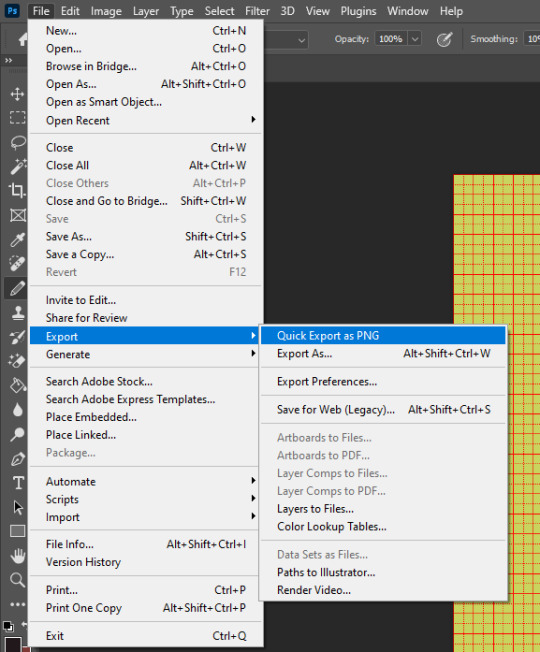Image resolution: width=540 pixels, height=652 pixels.
Task: Toggle pressure for opacity button
Action: pos(444,40)
